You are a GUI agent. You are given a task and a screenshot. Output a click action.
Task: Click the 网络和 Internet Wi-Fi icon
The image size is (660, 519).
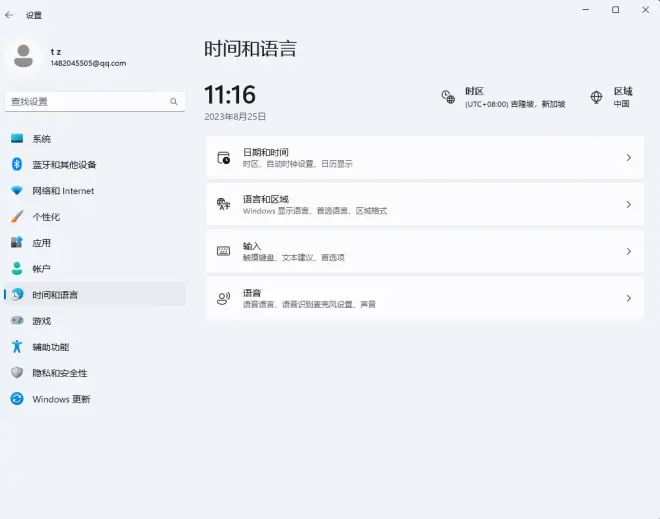tap(17, 191)
